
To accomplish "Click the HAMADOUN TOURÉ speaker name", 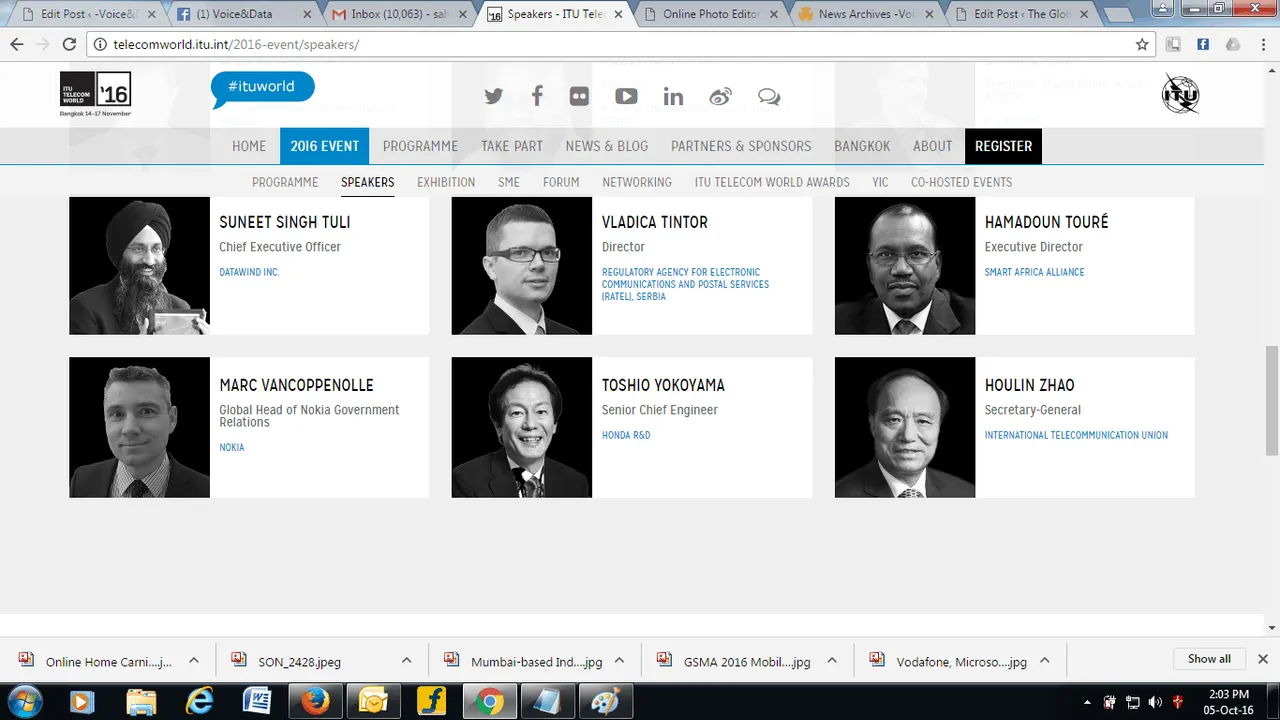I will pyautogui.click(x=1046, y=222).
